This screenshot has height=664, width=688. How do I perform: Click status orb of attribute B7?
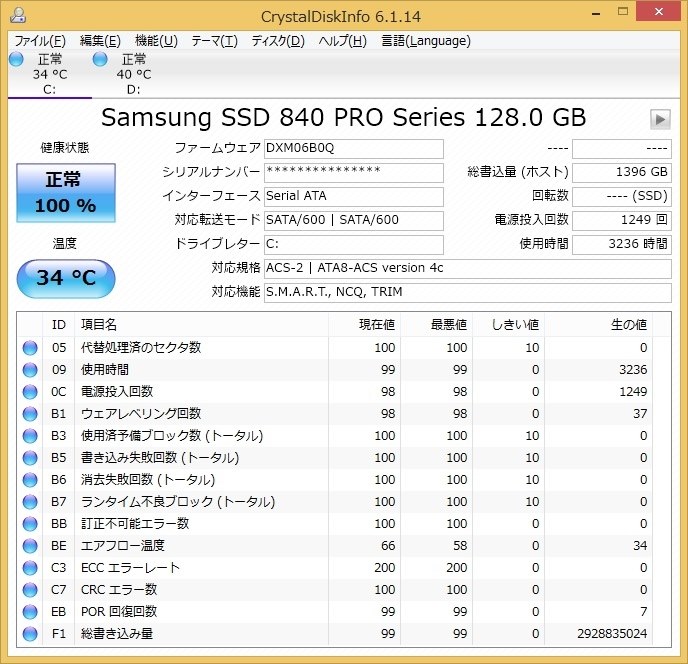tap(30, 502)
